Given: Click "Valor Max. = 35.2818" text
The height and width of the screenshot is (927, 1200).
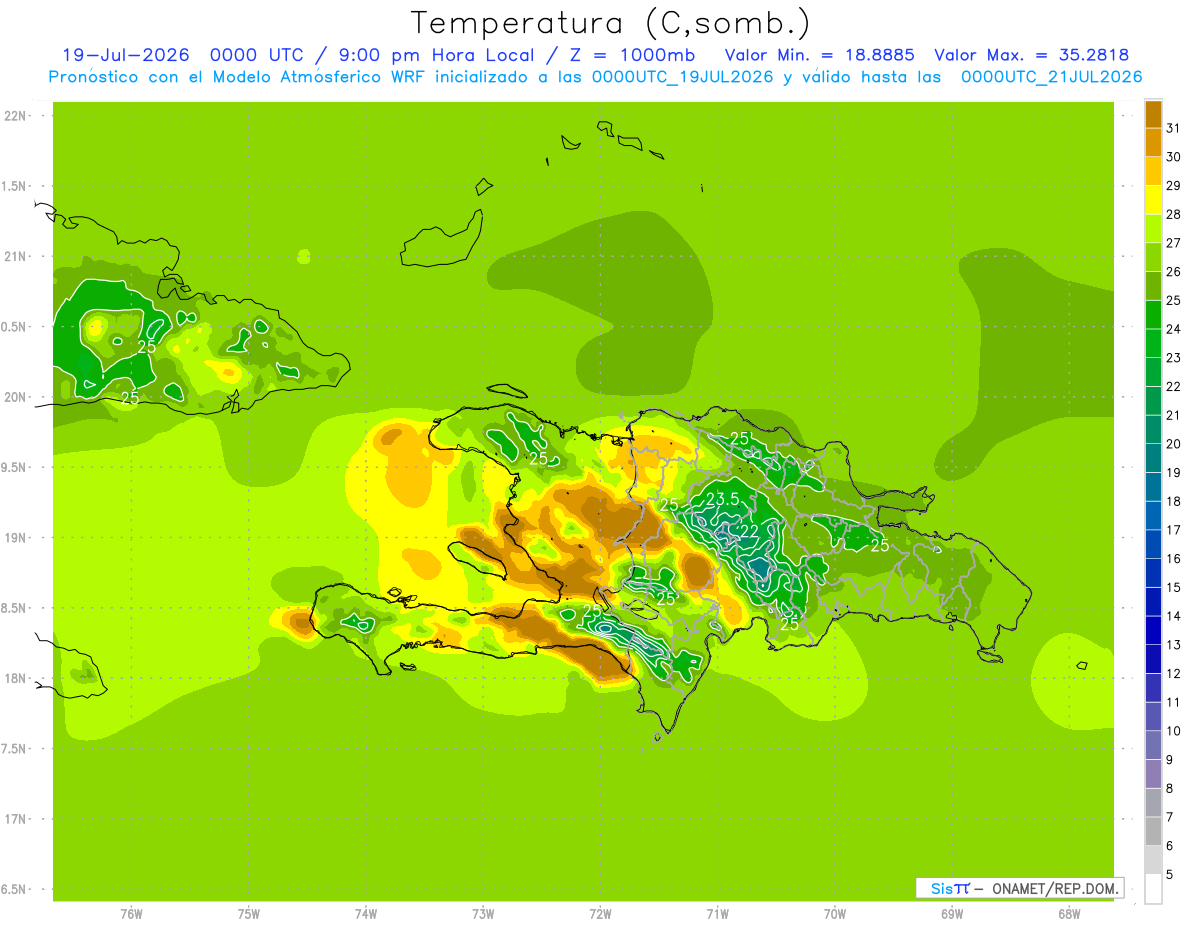Looking at the screenshot, I should [x=1032, y=55].
